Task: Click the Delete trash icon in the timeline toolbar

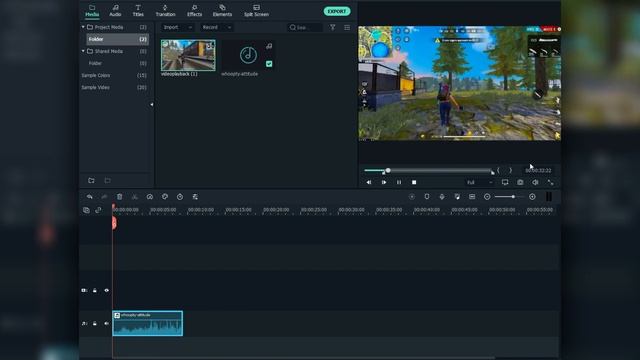Action: [120, 197]
